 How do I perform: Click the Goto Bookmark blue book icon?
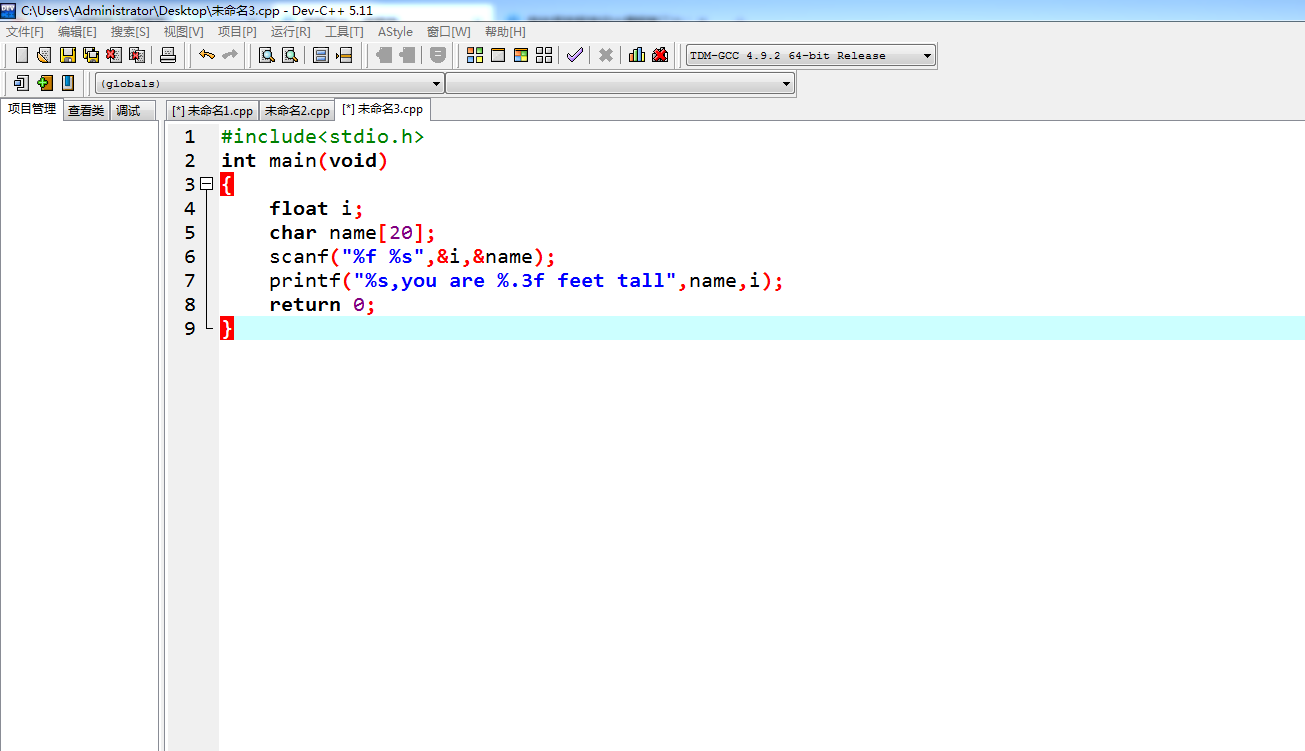[x=68, y=83]
